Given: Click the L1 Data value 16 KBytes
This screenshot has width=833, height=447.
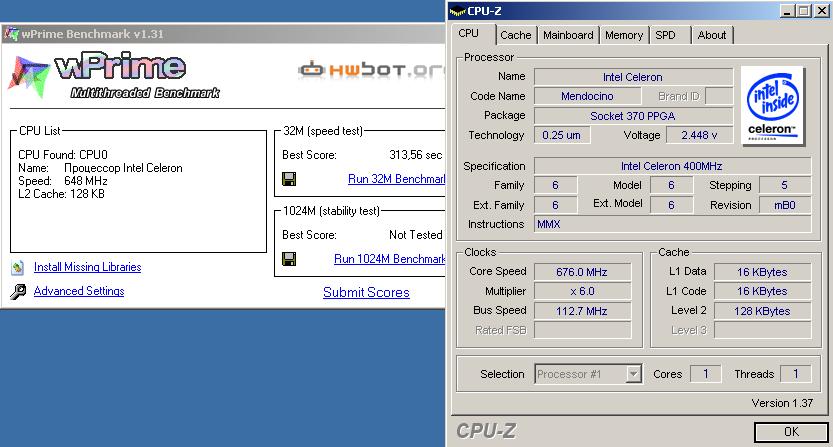Looking at the screenshot, I should [x=762, y=272].
